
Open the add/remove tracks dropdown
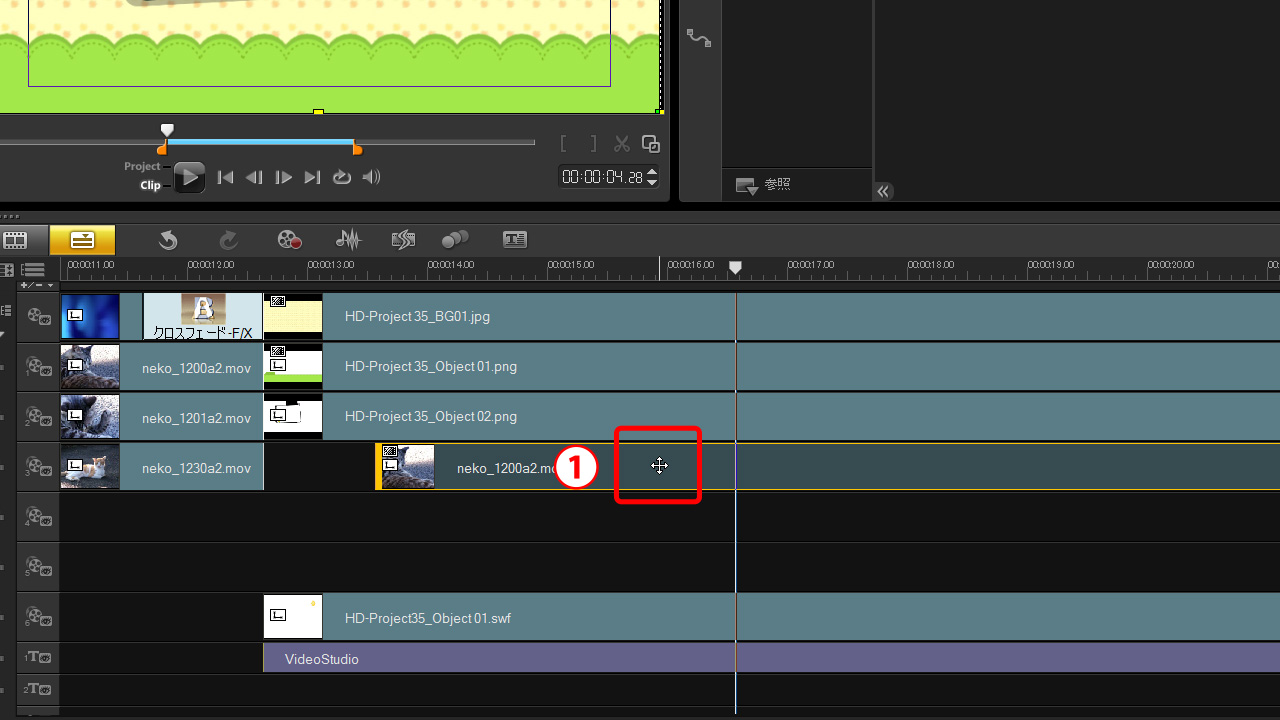37,285
